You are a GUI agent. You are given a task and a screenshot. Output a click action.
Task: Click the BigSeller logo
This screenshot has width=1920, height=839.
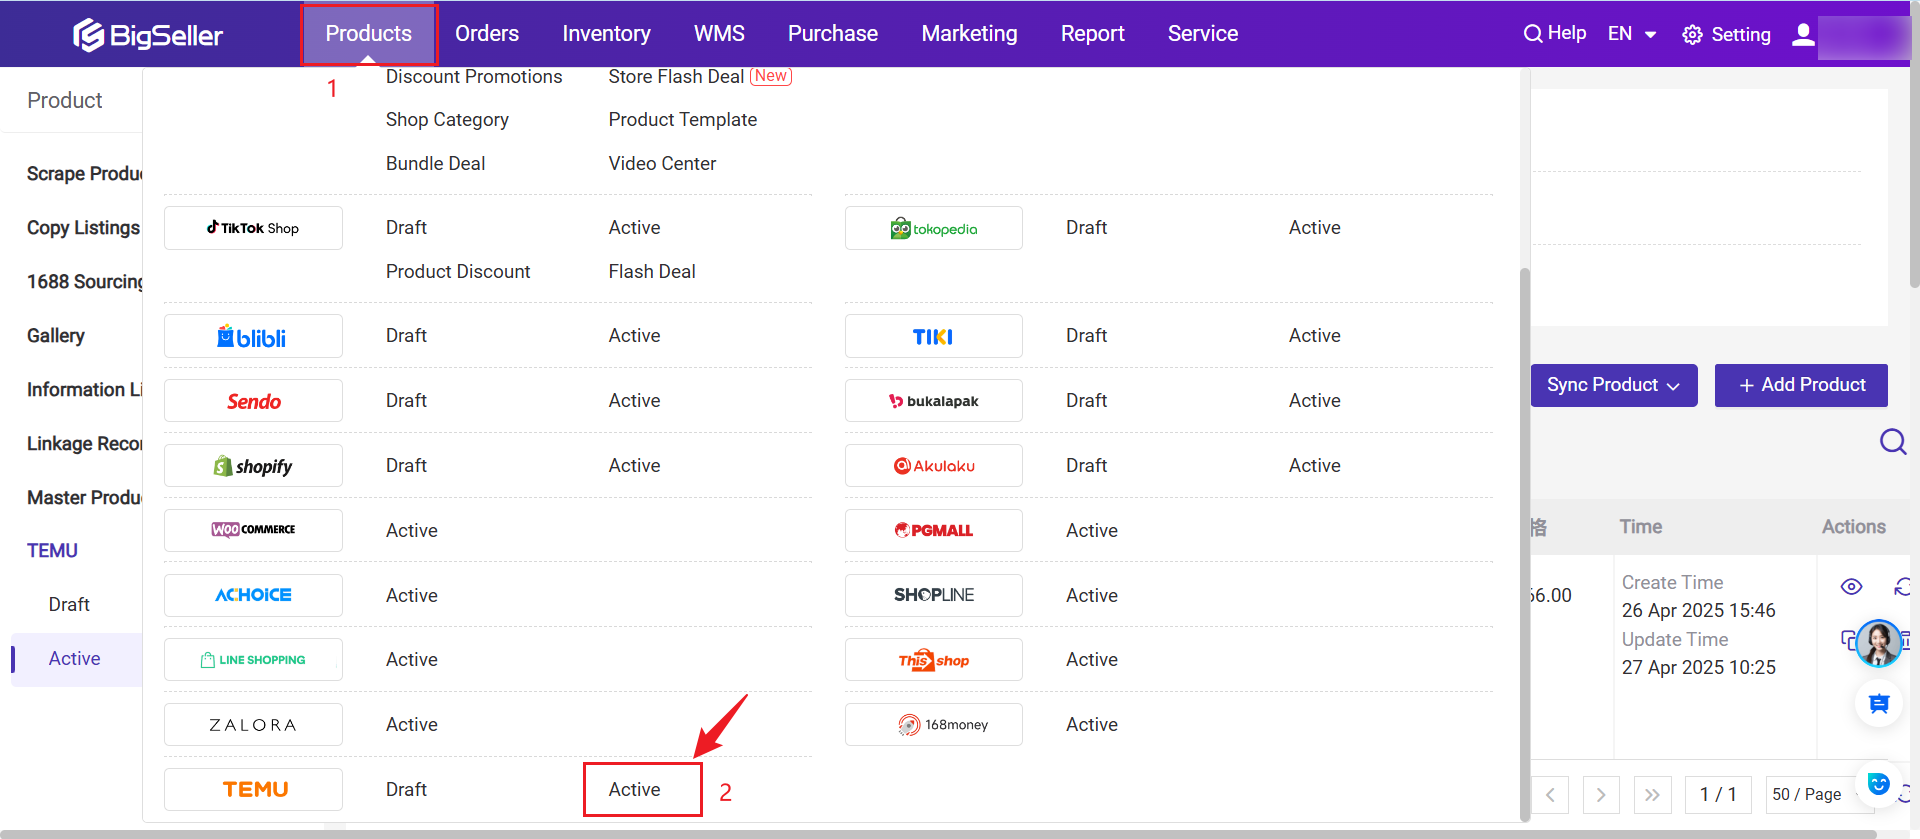tap(148, 35)
